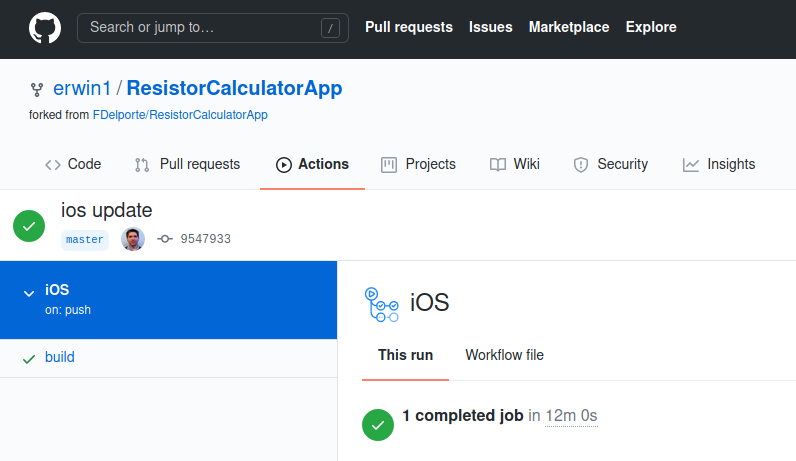
Task: Open the Explore page
Action: click(651, 27)
